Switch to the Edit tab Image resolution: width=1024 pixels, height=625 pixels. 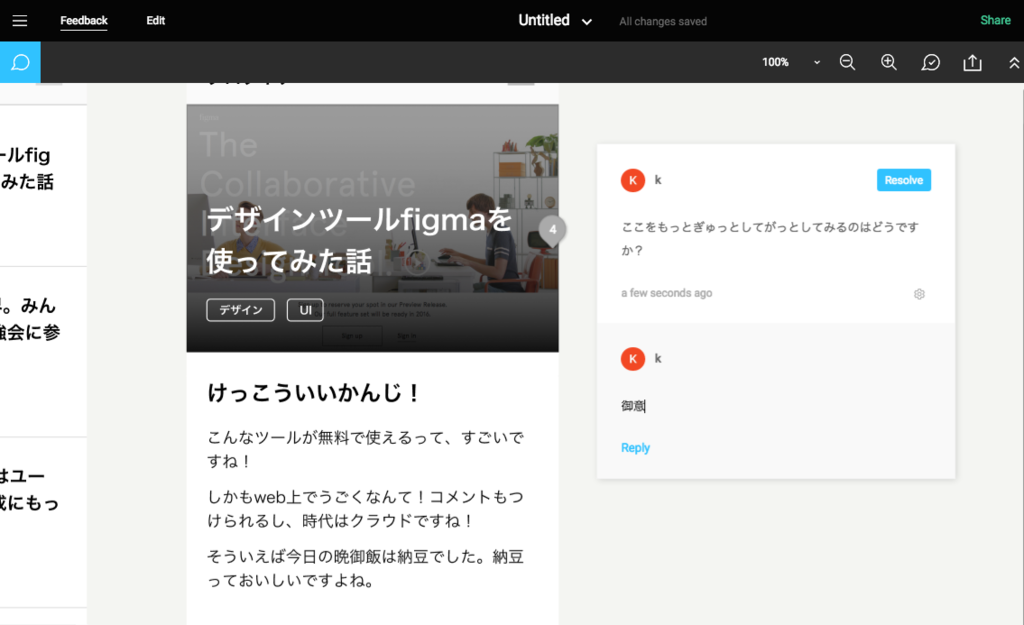pos(155,20)
